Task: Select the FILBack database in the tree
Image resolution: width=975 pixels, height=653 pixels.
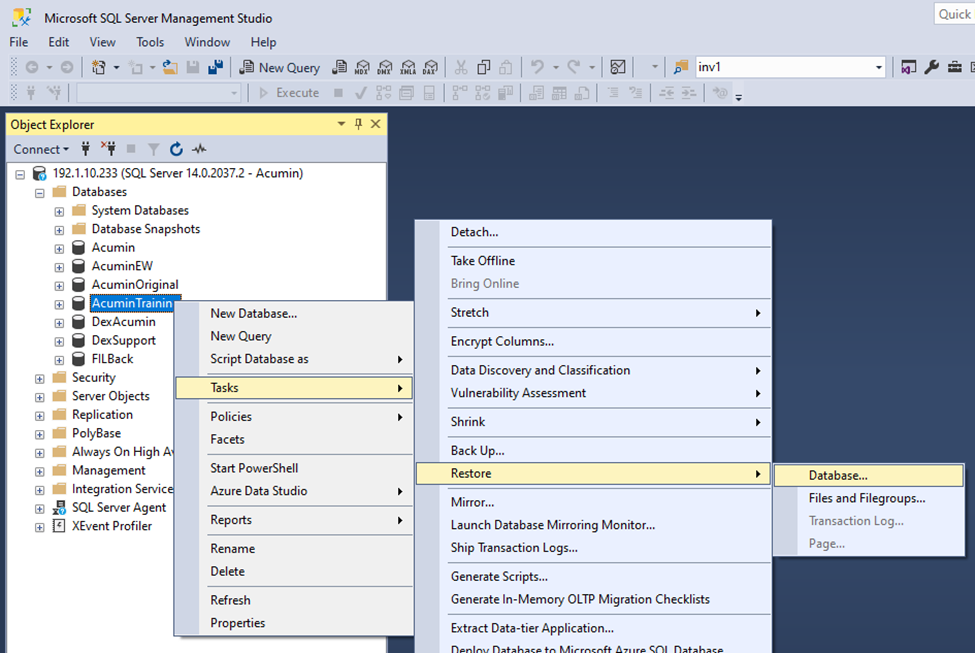Action: click(x=112, y=359)
